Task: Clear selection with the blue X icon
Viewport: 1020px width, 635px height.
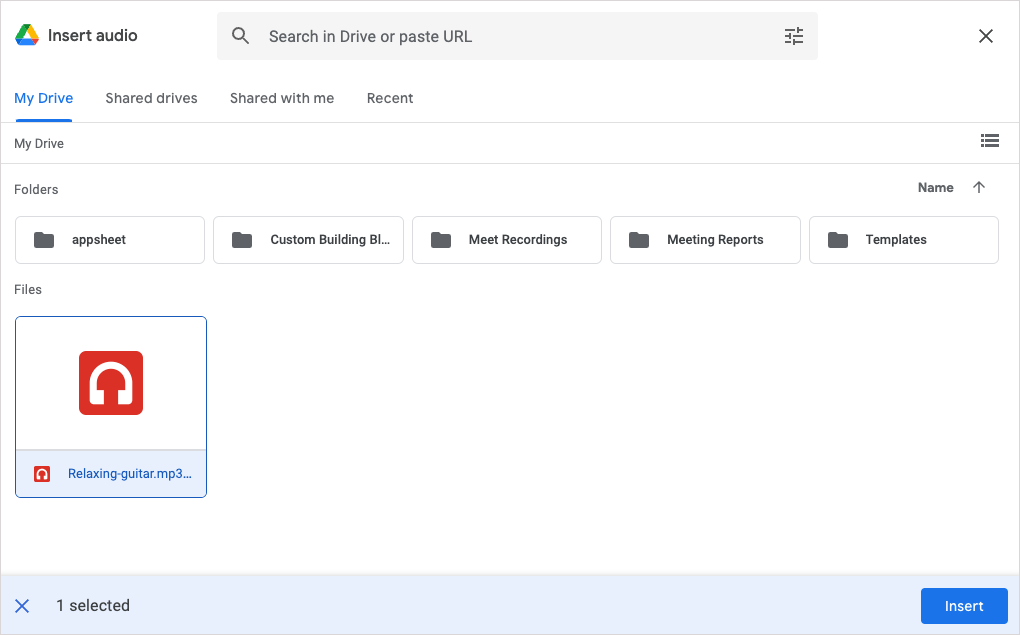Action: click(x=22, y=606)
